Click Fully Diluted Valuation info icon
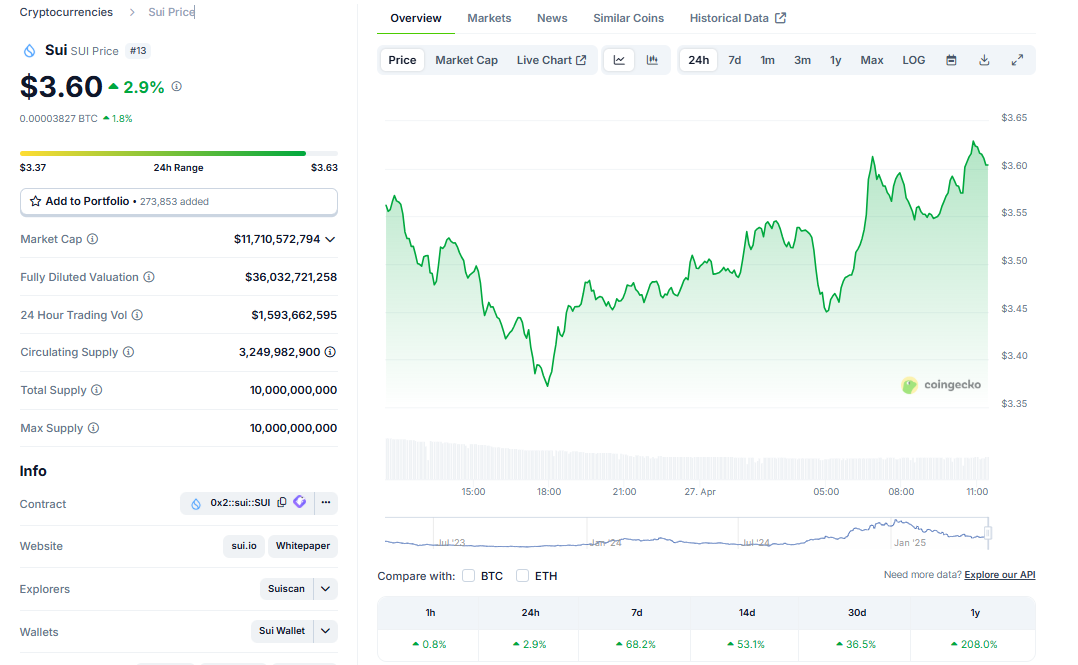Screen dimensions: 1078x665 click(148, 276)
